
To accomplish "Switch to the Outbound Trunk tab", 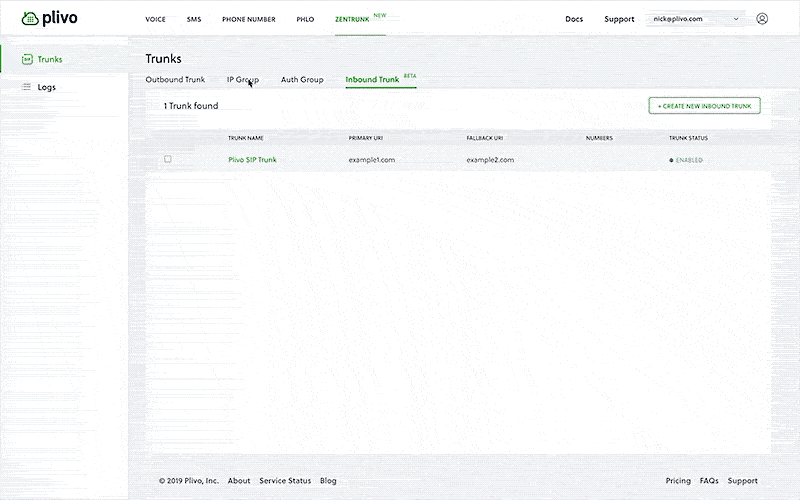I will (175, 79).
